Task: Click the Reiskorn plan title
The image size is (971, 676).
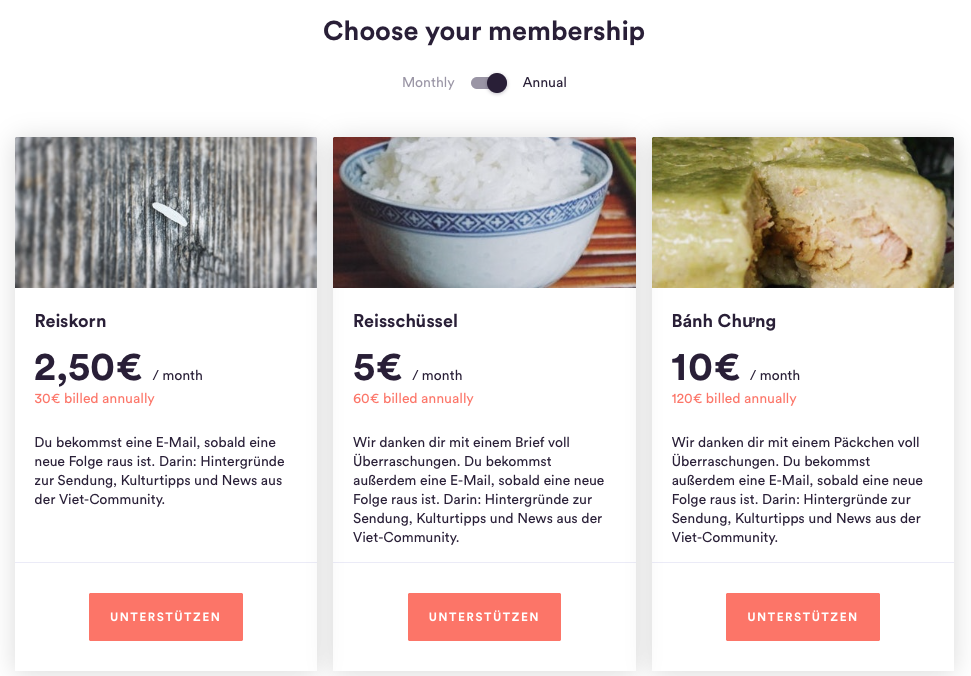Action: [71, 321]
